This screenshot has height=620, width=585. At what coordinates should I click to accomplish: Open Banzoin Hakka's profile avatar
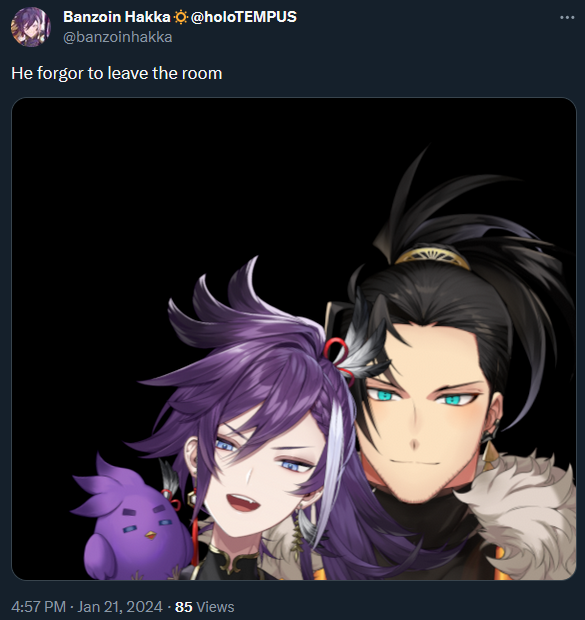[x=31, y=27]
